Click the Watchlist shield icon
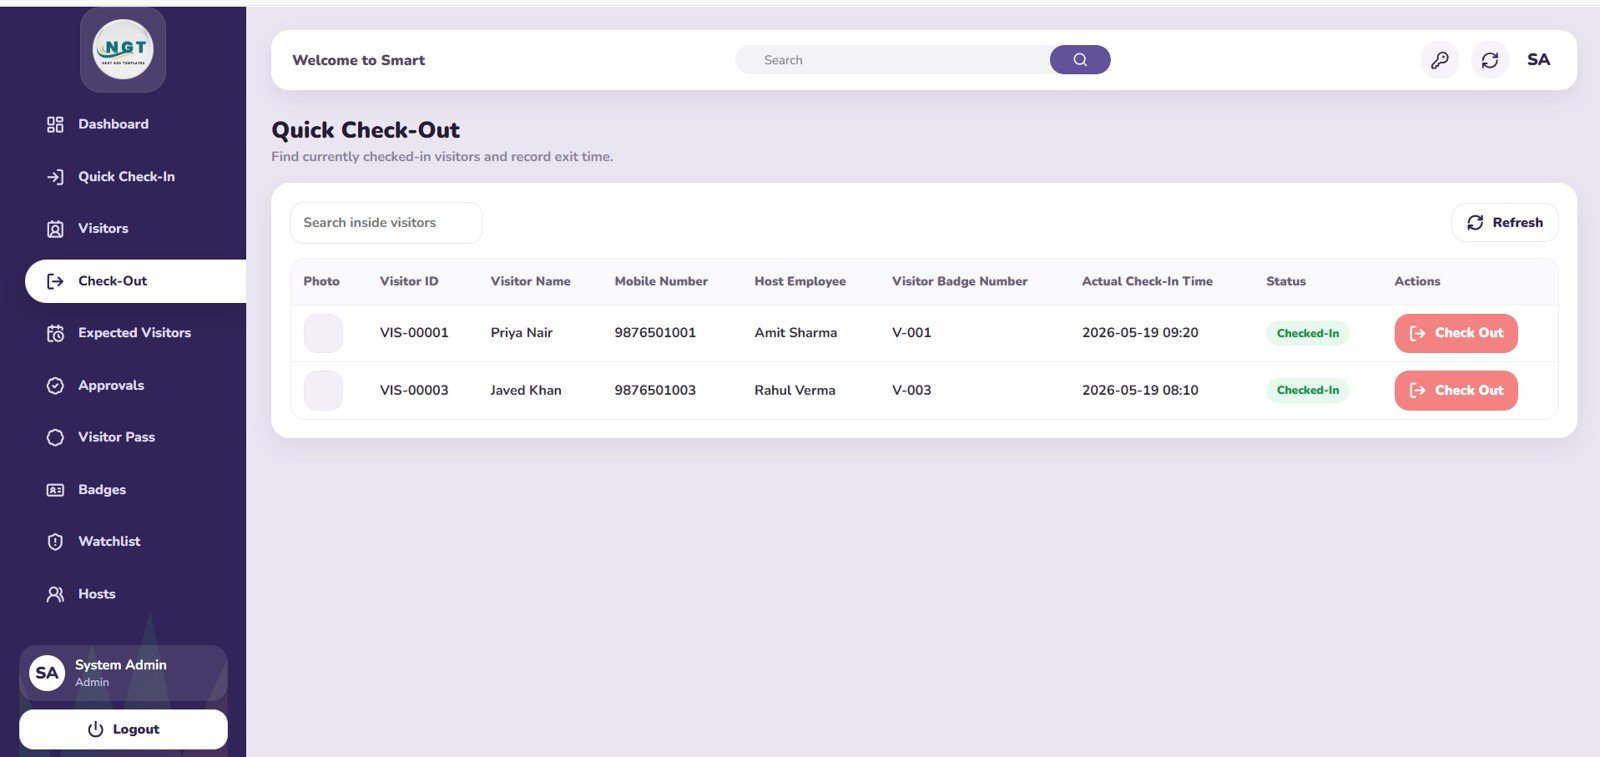The height and width of the screenshot is (757, 1600). tap(55, 542)
